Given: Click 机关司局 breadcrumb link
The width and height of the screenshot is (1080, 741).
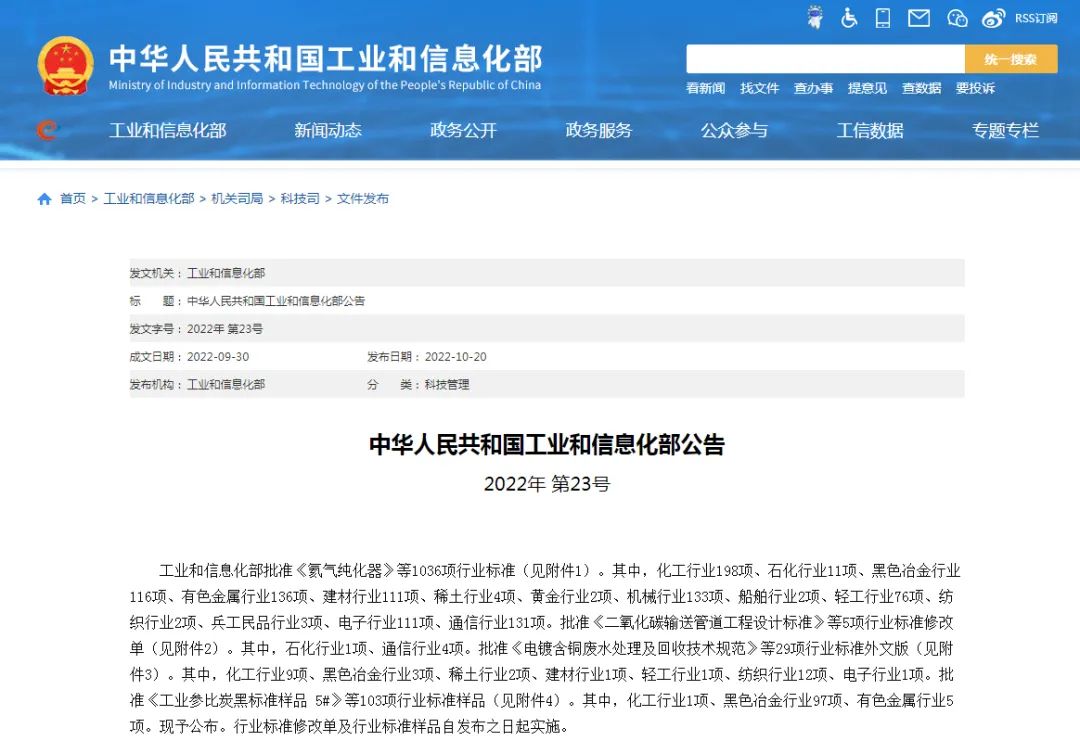Looking at the screenshot, I should click(237, 198).
